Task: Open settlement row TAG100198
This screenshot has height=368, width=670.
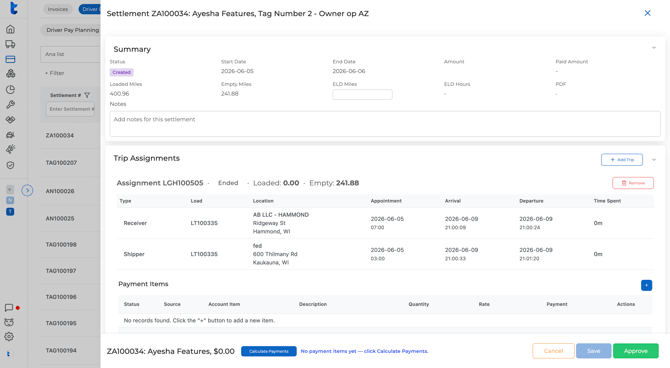Action: tap(61, 244)
